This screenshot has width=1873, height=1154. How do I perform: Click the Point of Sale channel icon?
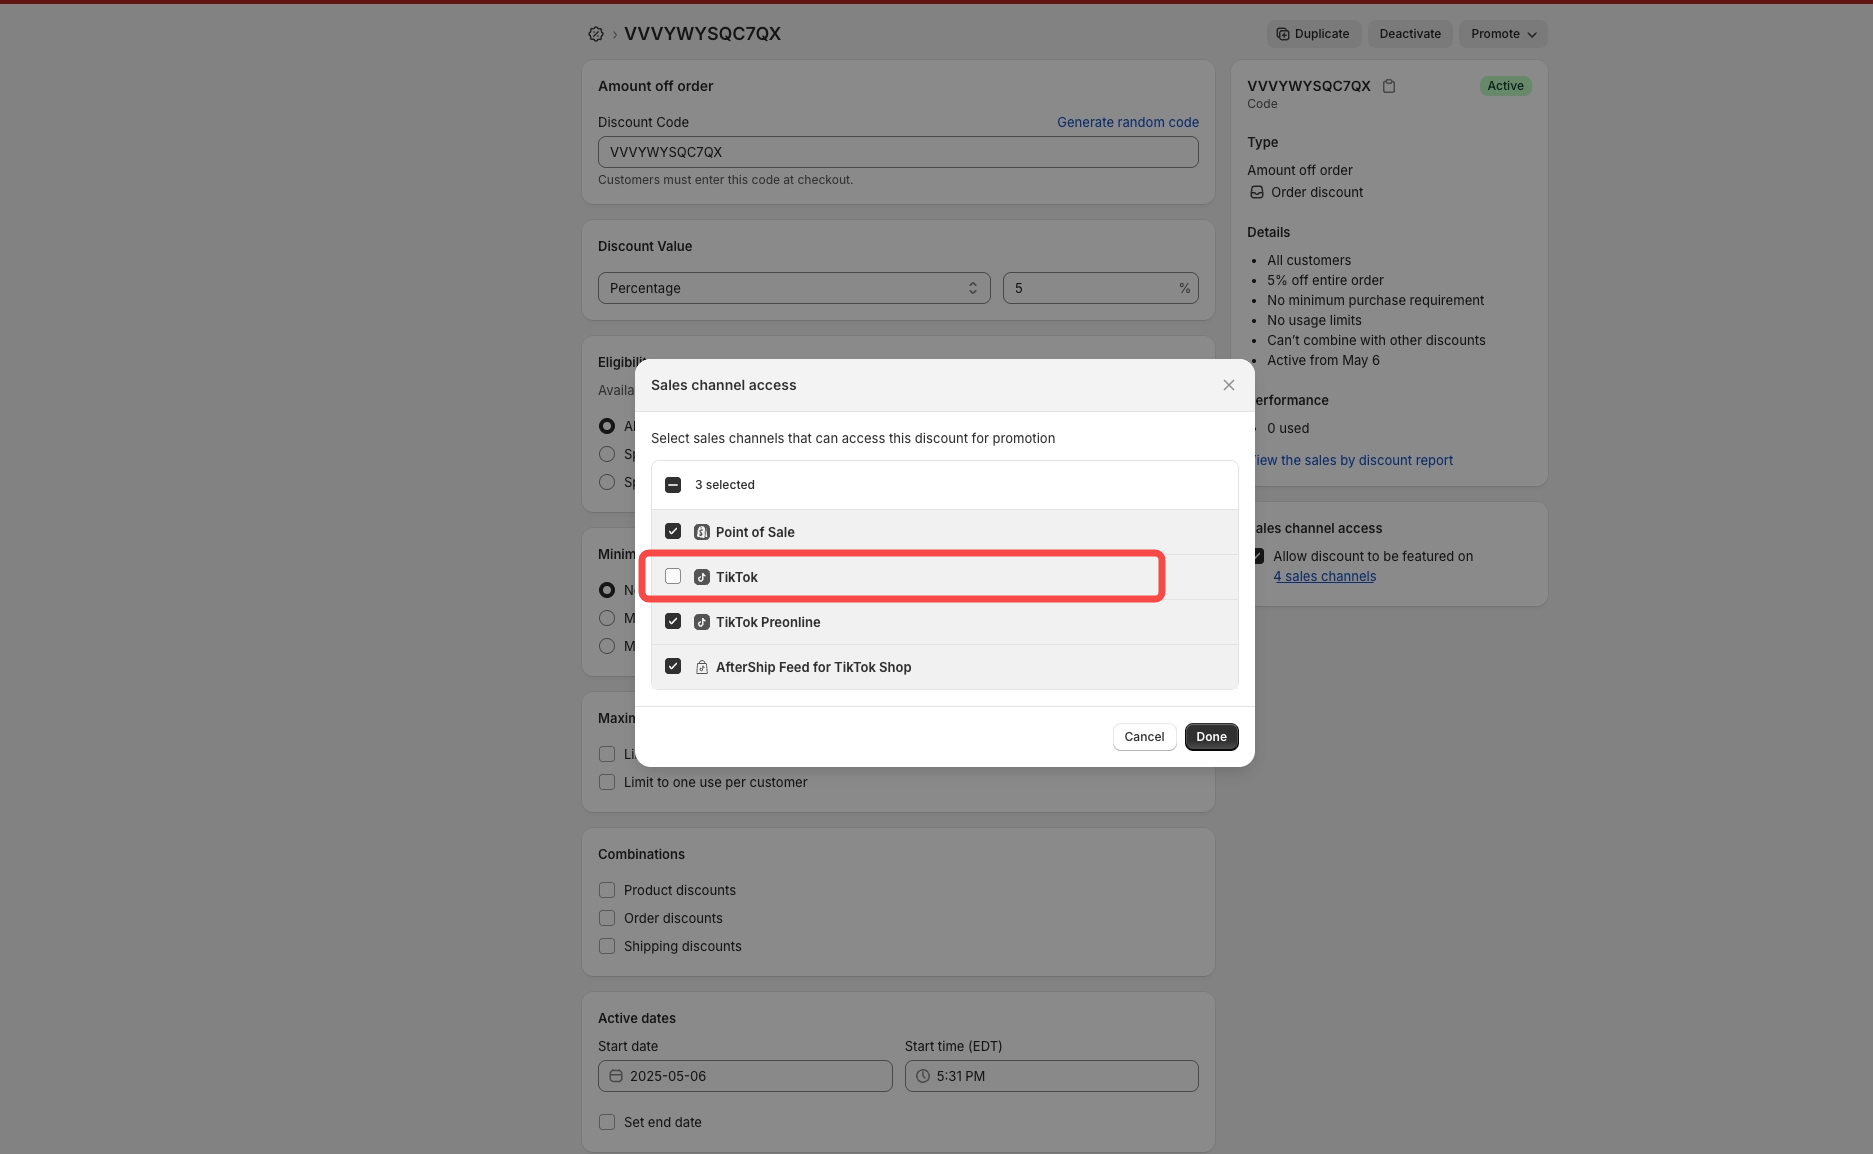tap(702, 532)
